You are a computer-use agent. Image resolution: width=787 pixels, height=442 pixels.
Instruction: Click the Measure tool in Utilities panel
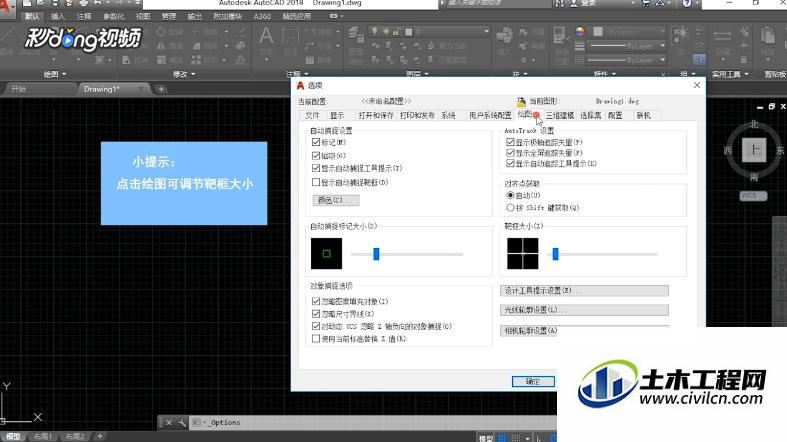pos(722,36)
